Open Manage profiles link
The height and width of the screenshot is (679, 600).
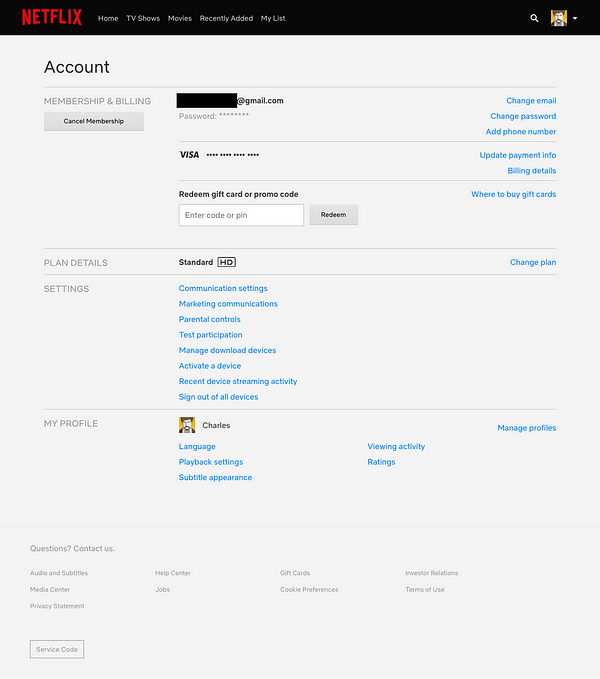click(527, 428)
